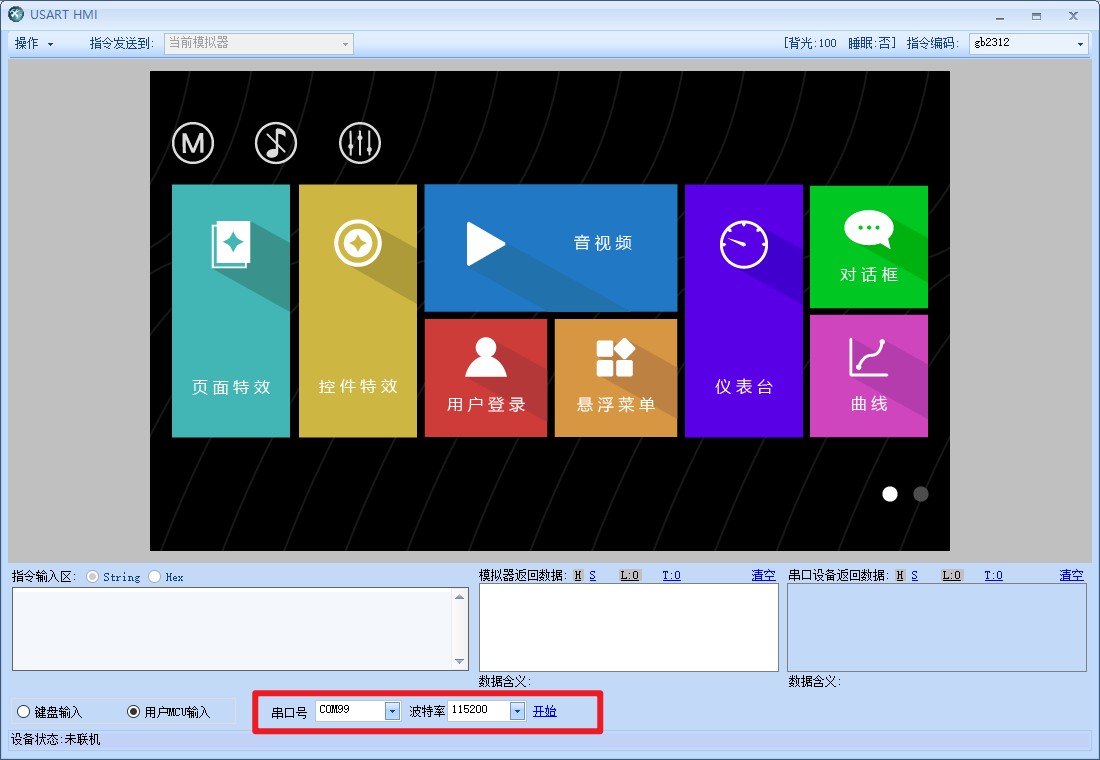Tap the circled M icon

193,144
